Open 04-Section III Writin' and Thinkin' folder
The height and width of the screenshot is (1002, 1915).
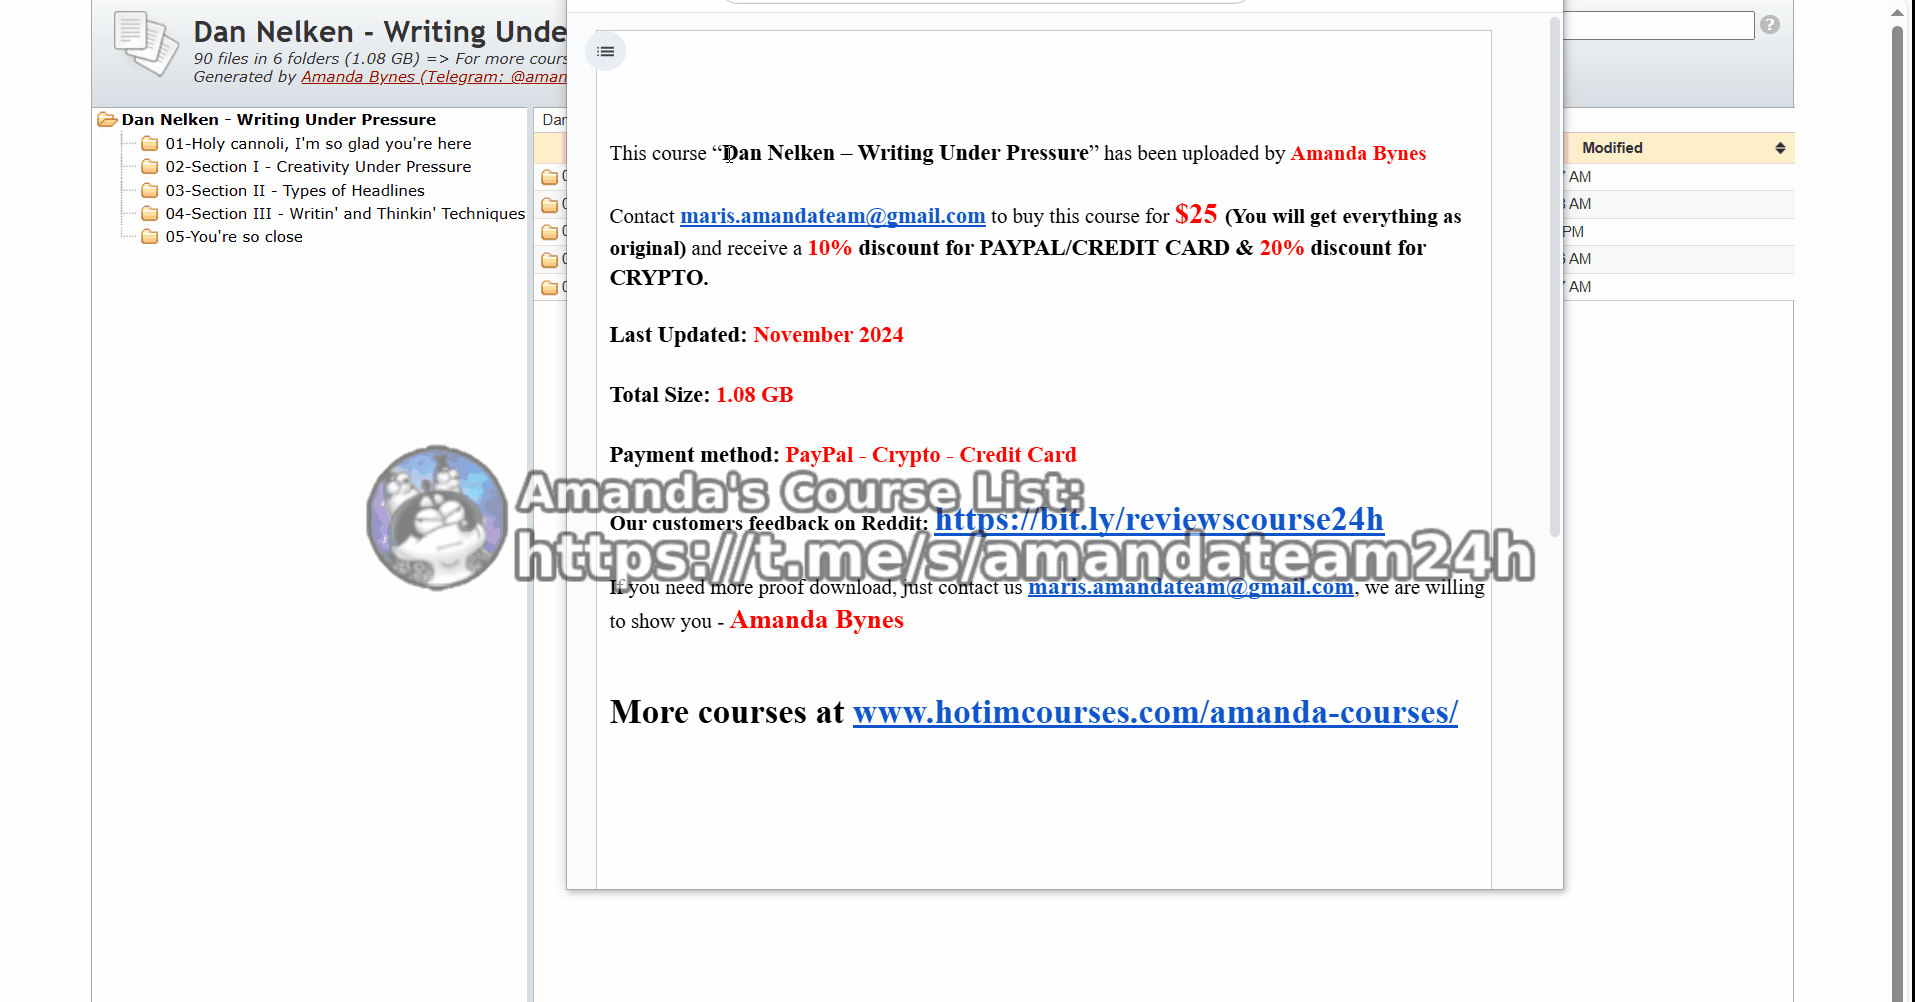(345, 214)
